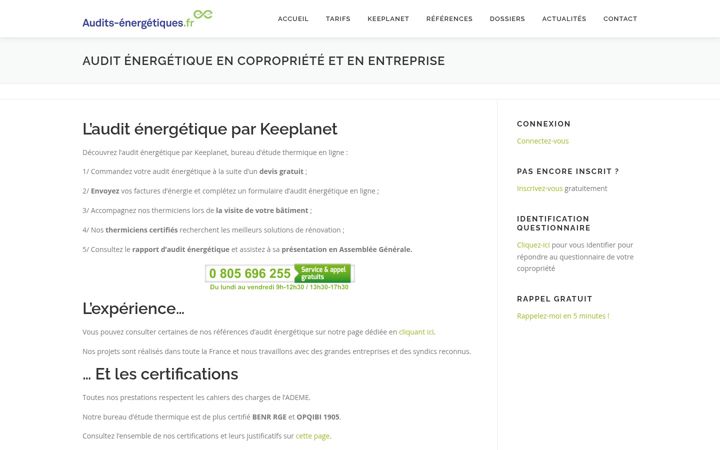Image resolution: width=720 pixels, height=450 pixels.
Task: Click 'rapport d'audit énergétique' bold text
Action: pos(181,249)
